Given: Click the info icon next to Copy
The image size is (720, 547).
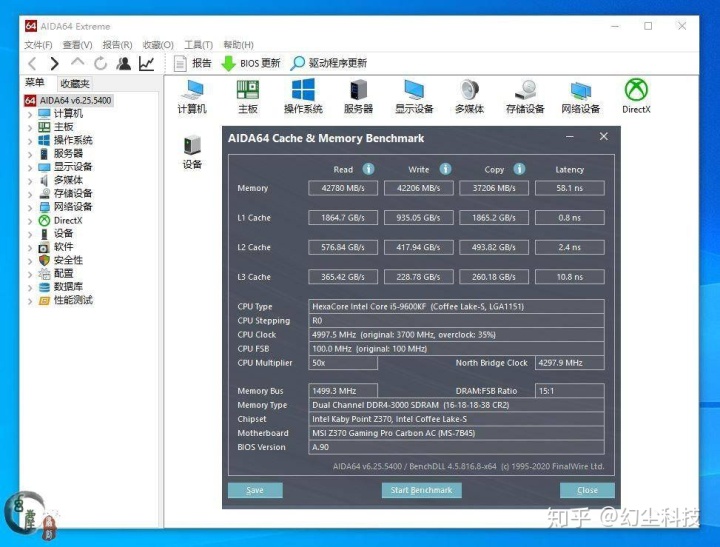Looking at the screenshot, I should 519,169.
